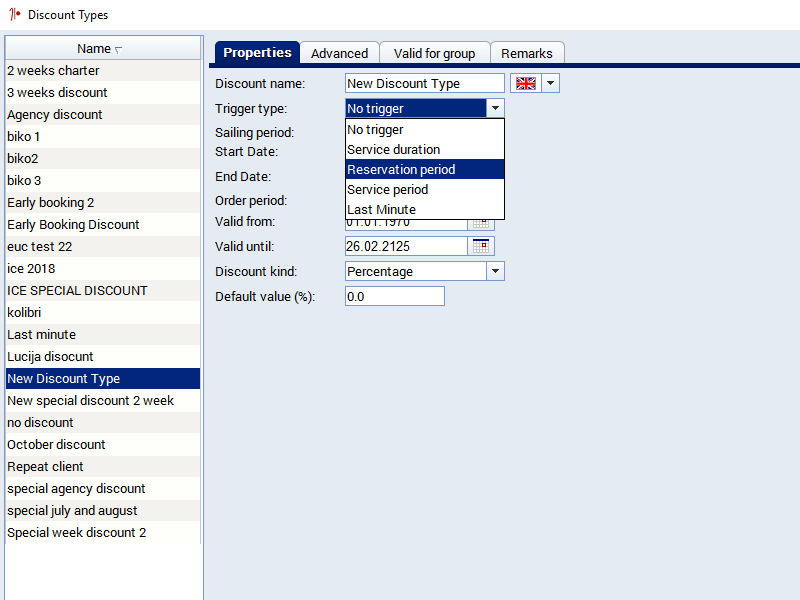This screenshot has height=600, width=800.
Task: Expand the language flag dropdown arrow
Action: click(x=551, y=84)
